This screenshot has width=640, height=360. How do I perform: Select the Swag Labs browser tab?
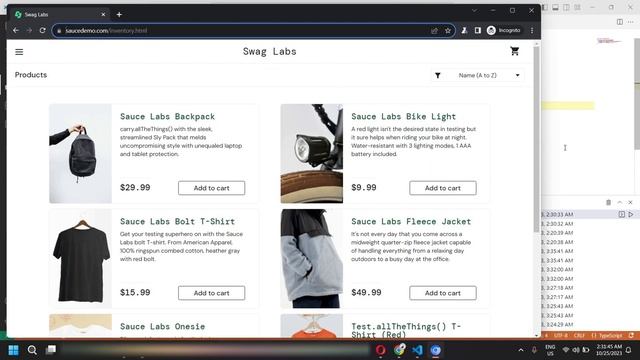click(x=60, y=15)
